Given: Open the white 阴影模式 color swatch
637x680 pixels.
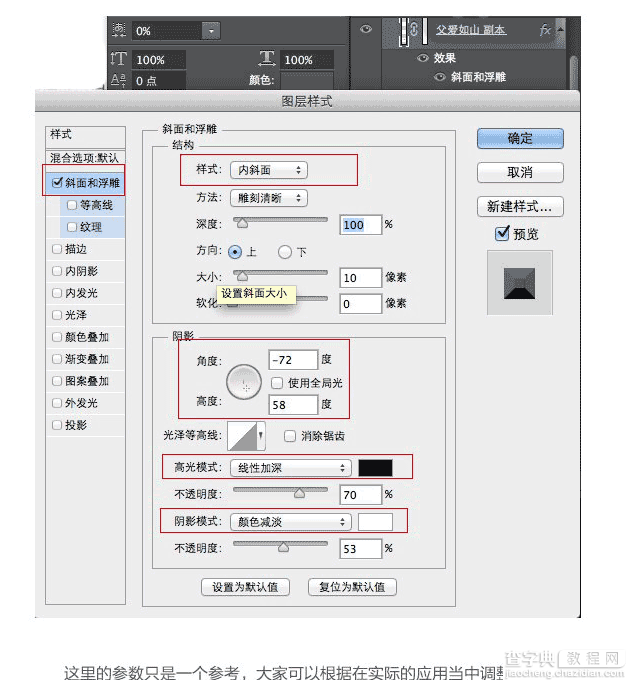Looking at the screenshot, I should [376, 522].
